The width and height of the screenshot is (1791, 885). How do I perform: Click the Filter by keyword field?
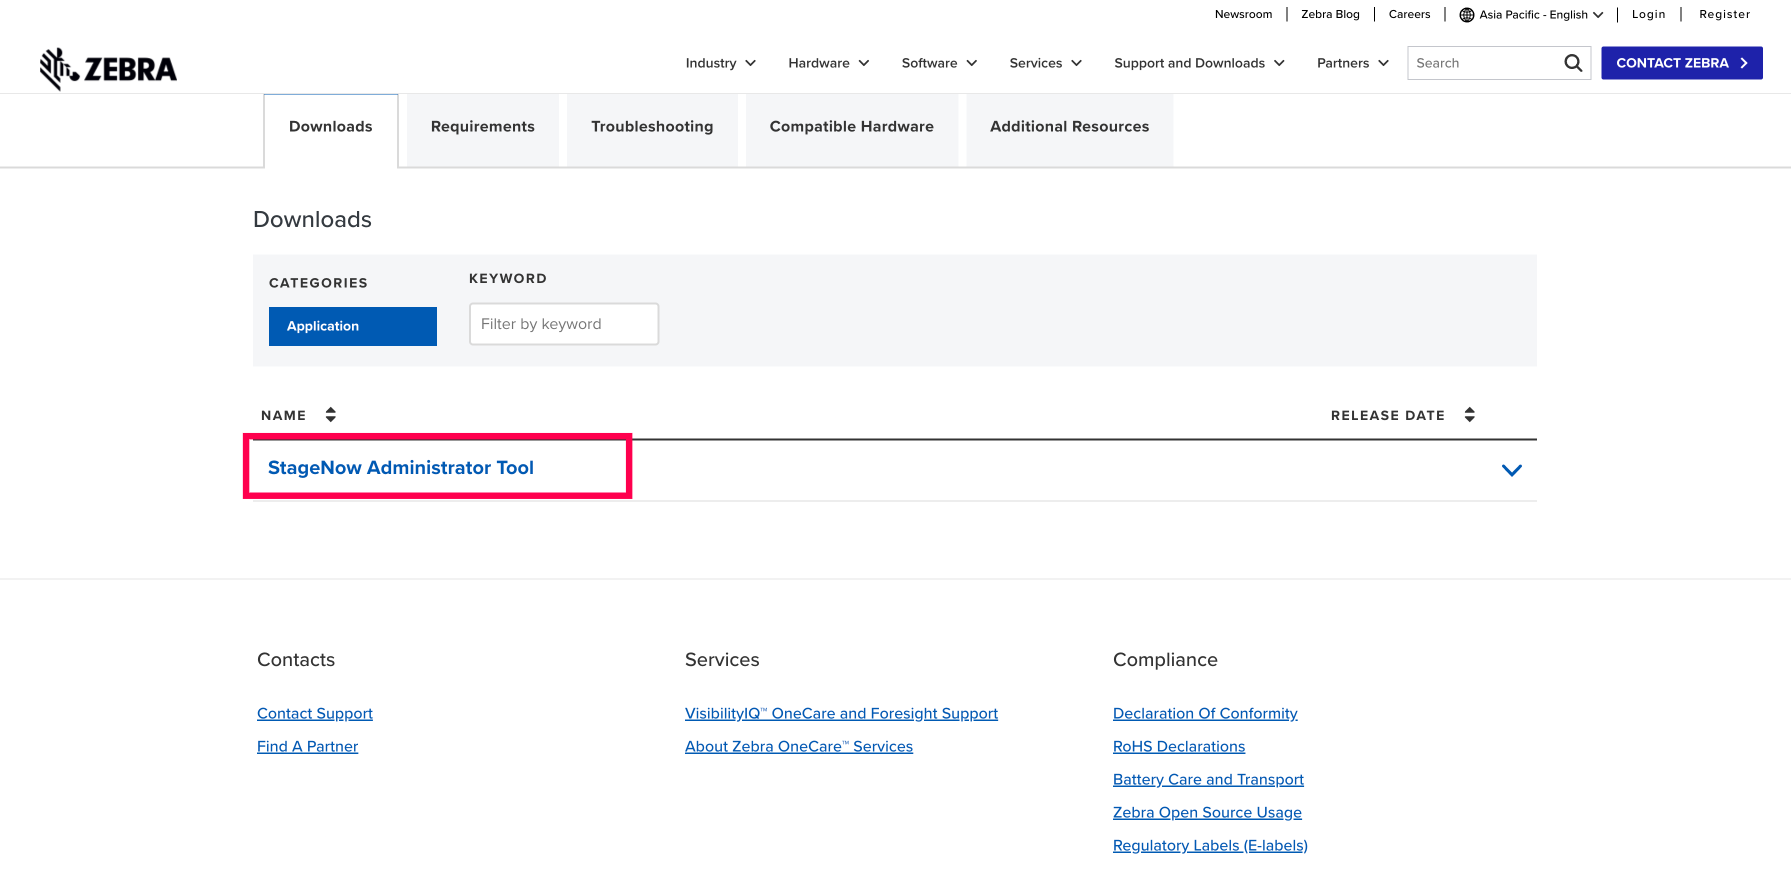point(563,324)
